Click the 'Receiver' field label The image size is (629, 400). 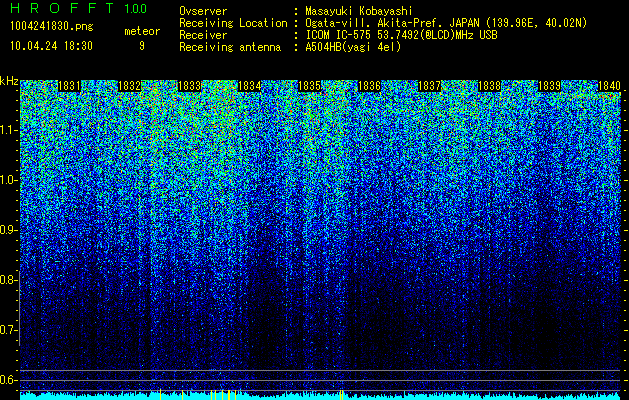203,35
